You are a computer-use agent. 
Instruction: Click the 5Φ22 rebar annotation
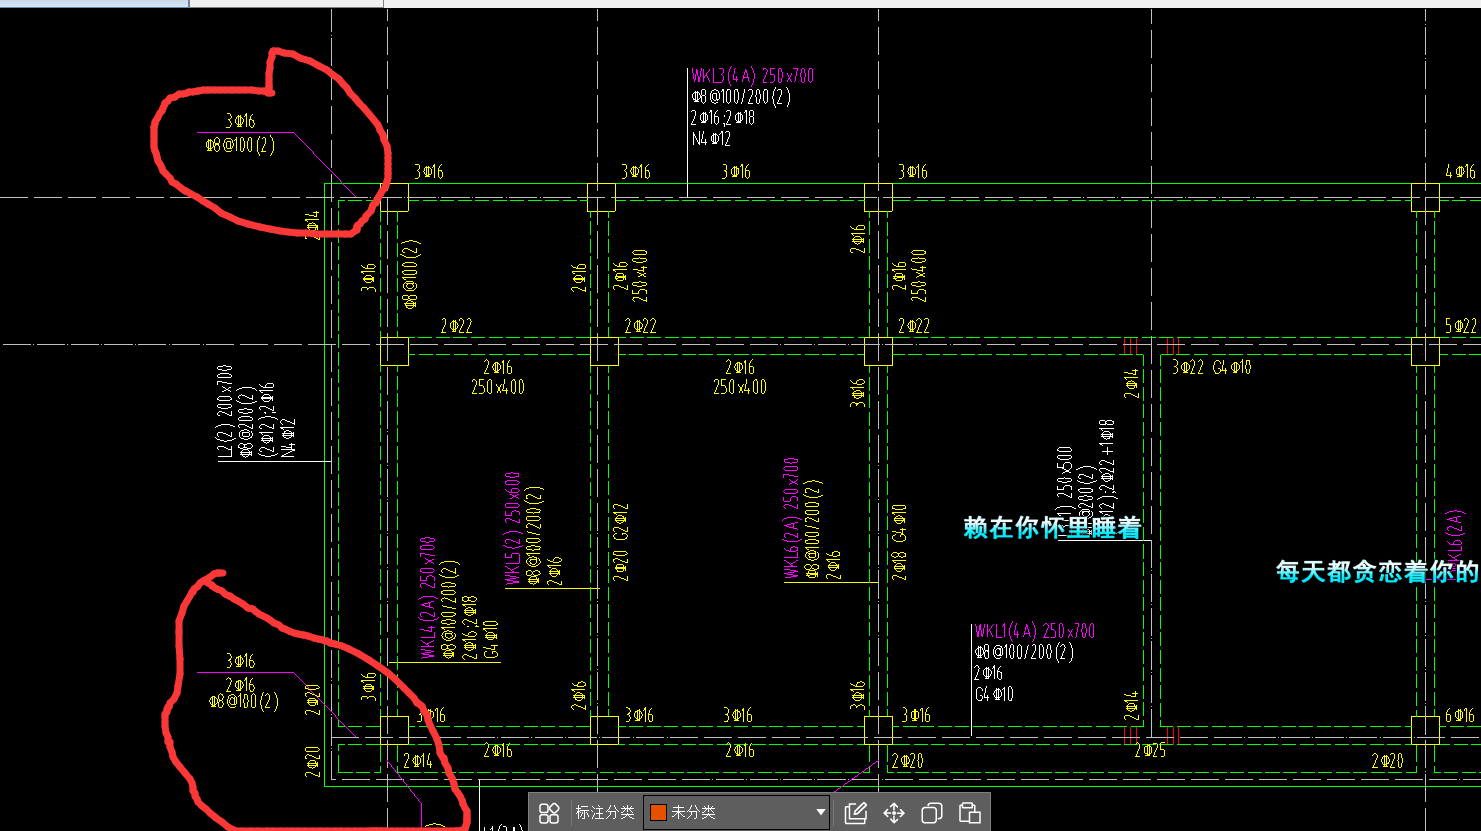pyautogui.click(x=1460, y=326)
